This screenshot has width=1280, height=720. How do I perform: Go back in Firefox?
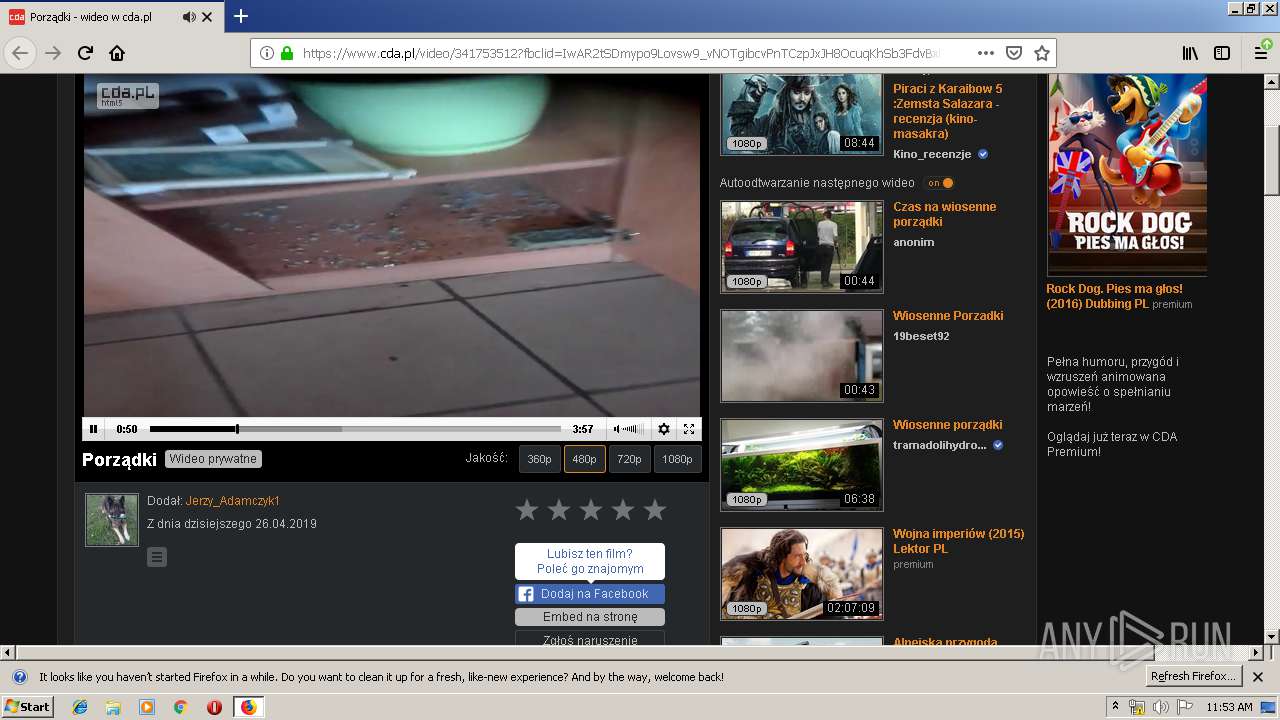coord(20,53)
